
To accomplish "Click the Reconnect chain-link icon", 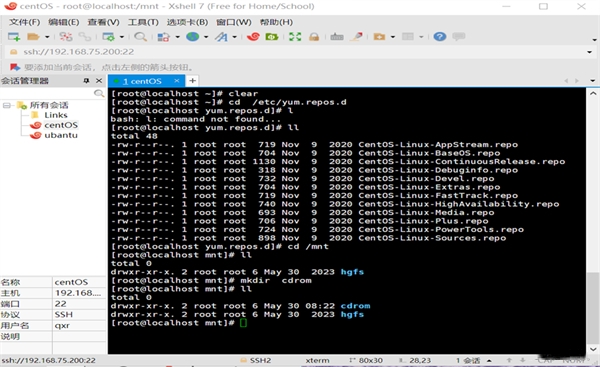I will (x=85, y=37).
